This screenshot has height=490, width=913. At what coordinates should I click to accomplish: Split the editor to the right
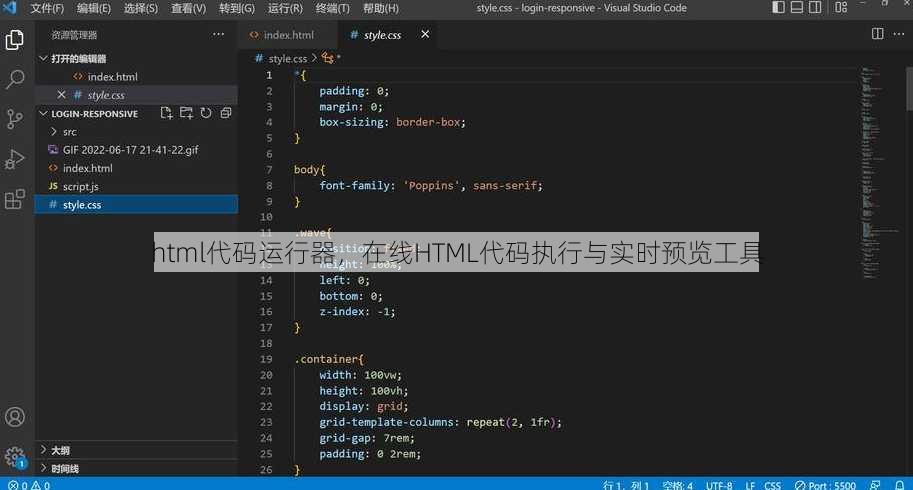[x=877, y=34]
